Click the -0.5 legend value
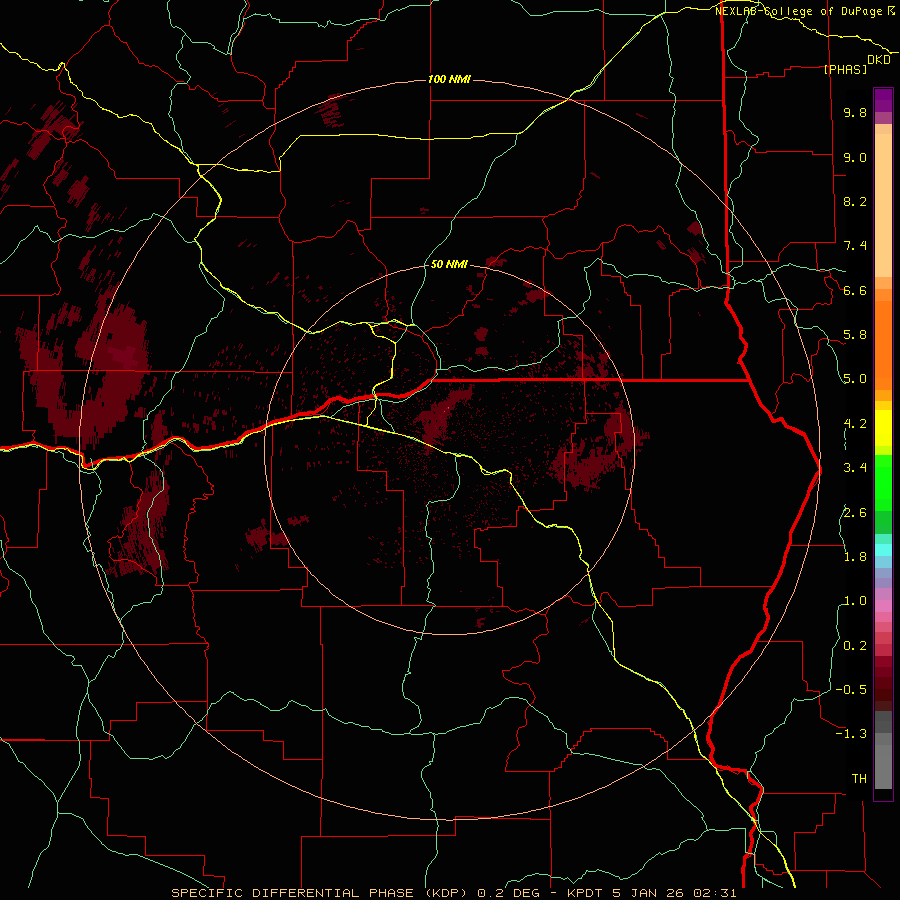Screen dimensions: 900x900 tap(851, 690)
